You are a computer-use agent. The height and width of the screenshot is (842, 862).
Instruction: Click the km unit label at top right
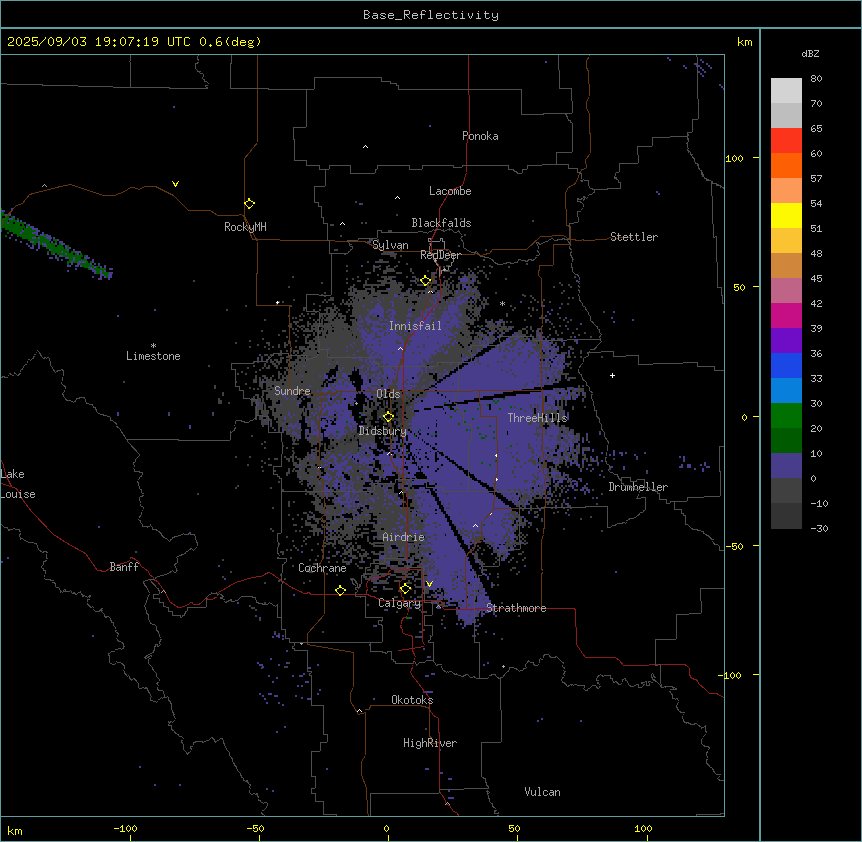[744, 42]
